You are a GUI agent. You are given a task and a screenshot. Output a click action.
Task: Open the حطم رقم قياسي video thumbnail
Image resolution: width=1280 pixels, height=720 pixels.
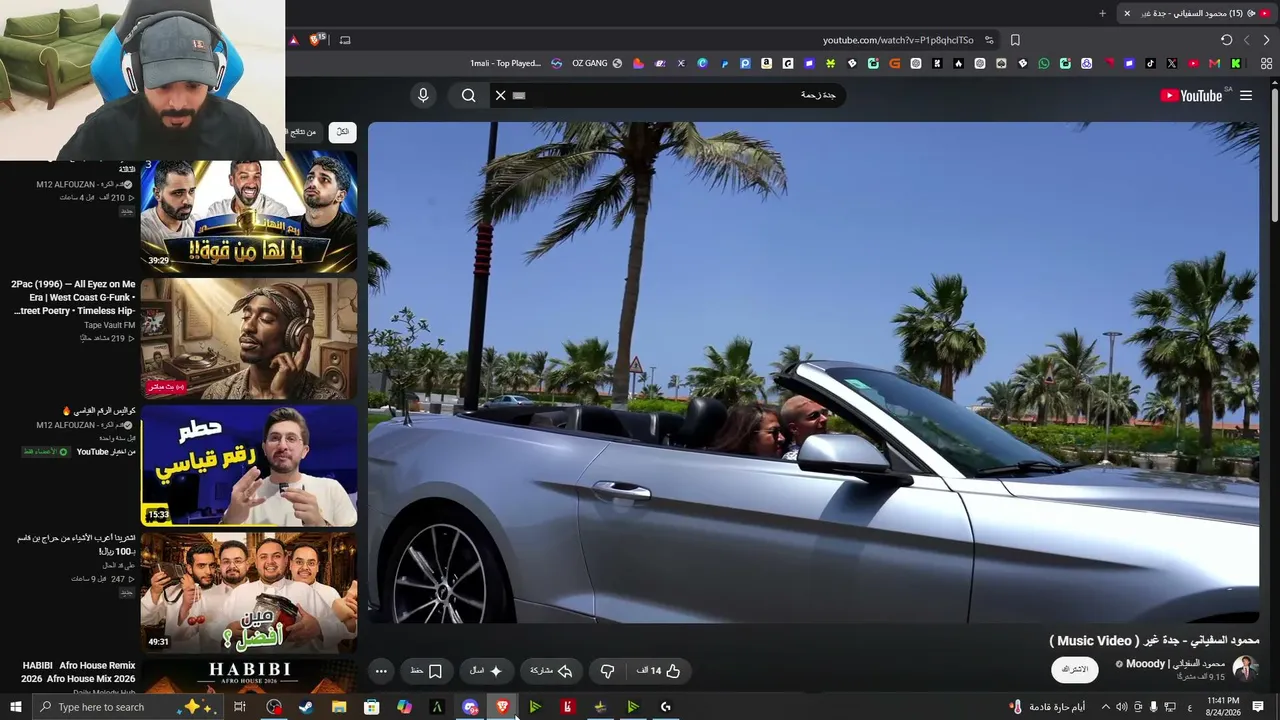coord(249,466)
